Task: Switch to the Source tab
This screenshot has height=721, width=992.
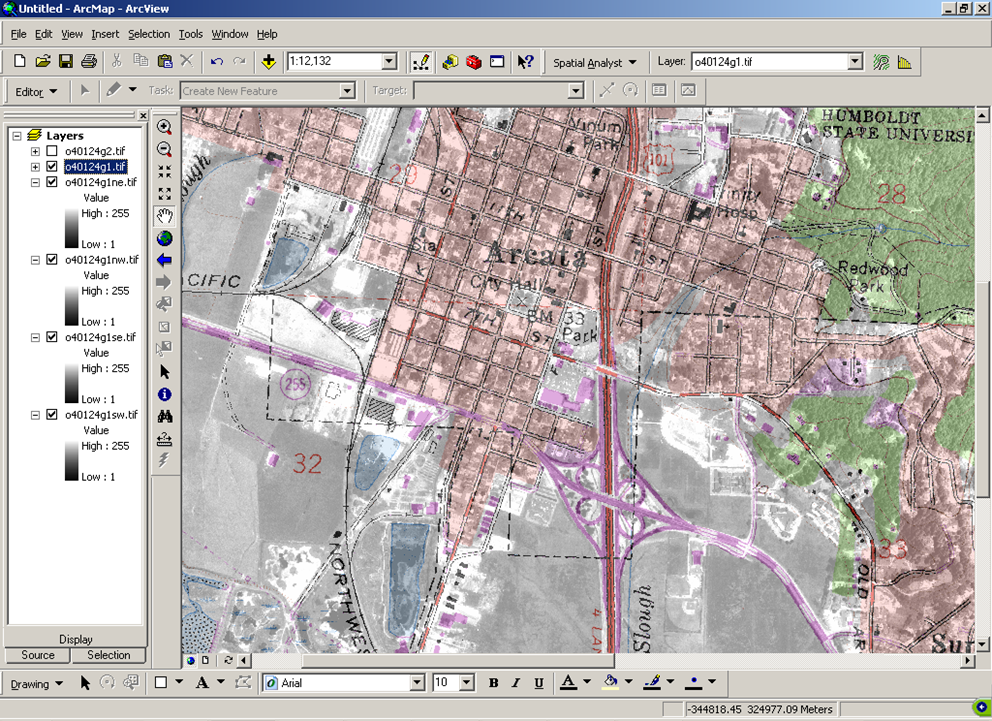Action: click(38, 655)
